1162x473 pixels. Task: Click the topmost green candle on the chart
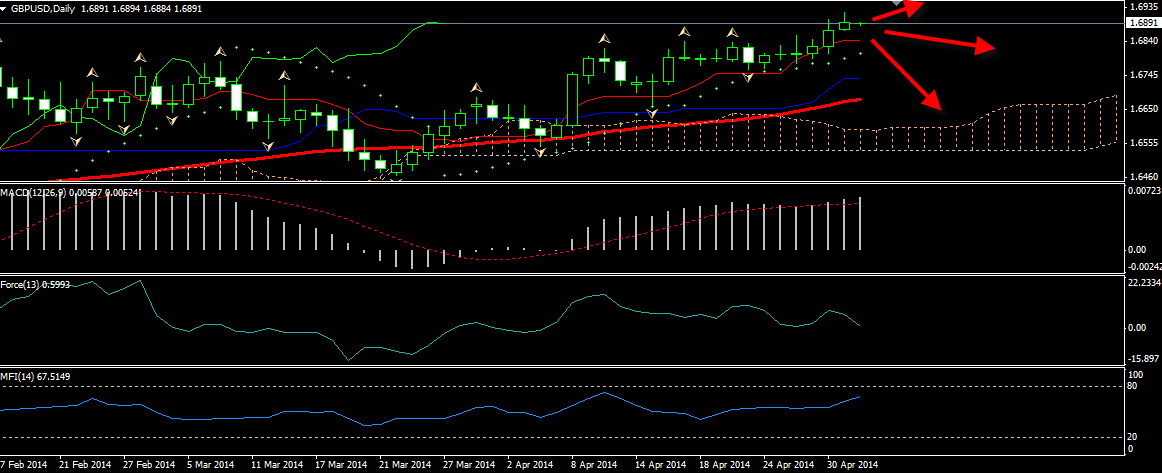tap(845, 23)
